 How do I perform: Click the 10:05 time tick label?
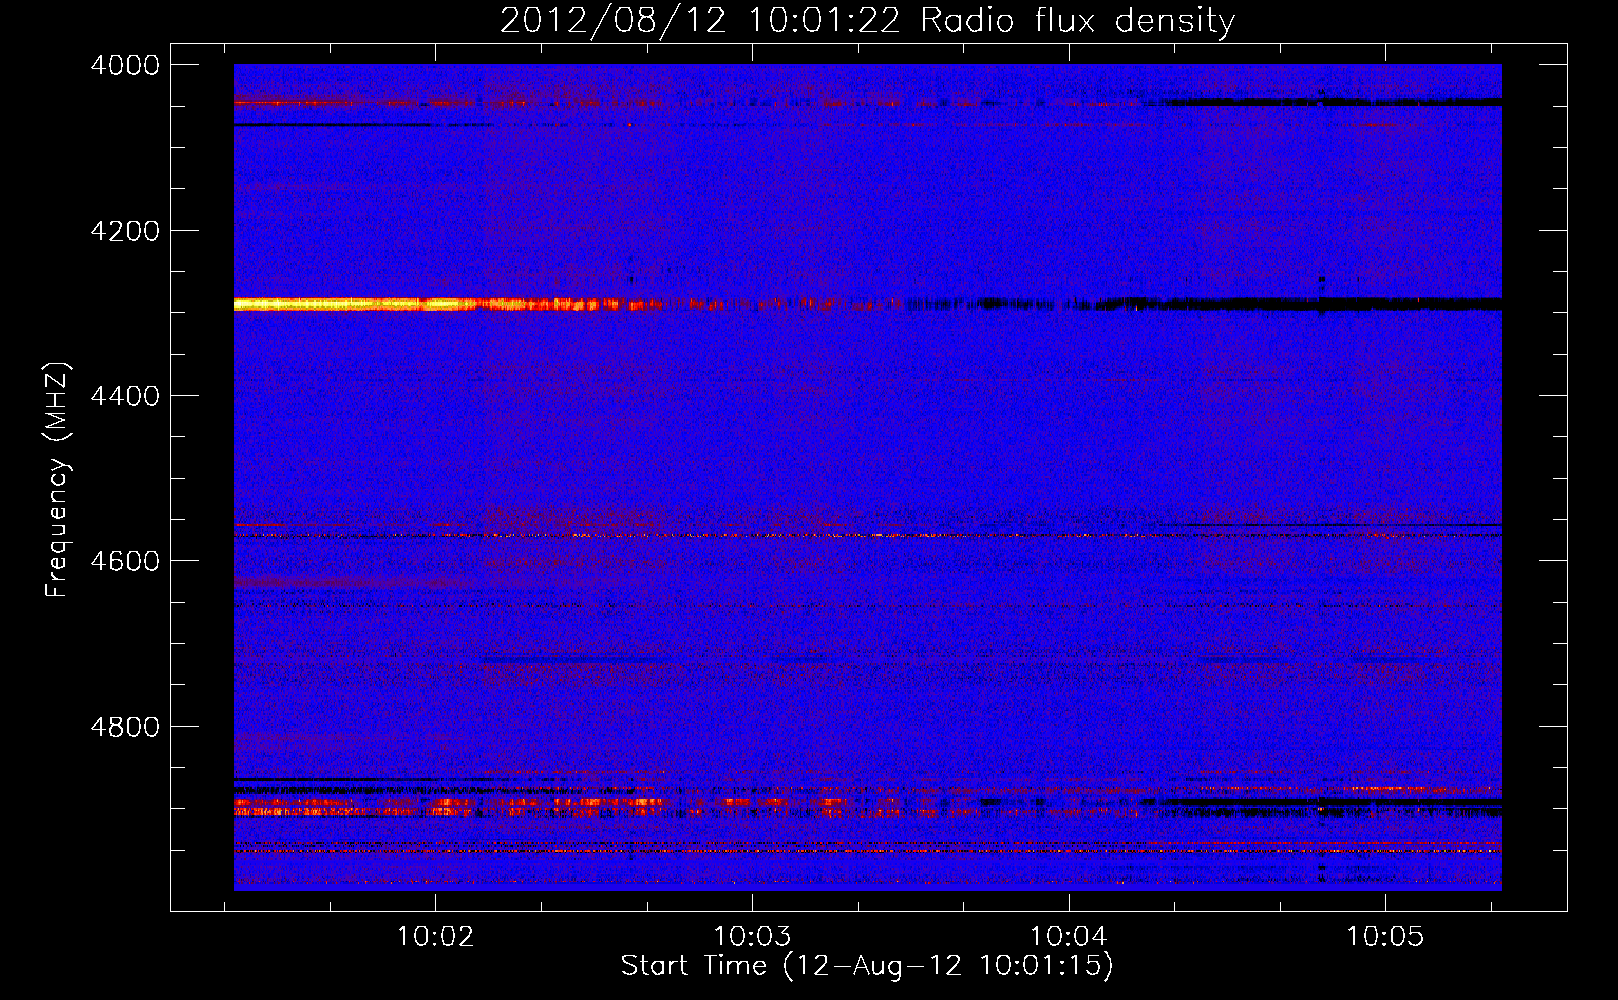click(x=1385, y=936)
